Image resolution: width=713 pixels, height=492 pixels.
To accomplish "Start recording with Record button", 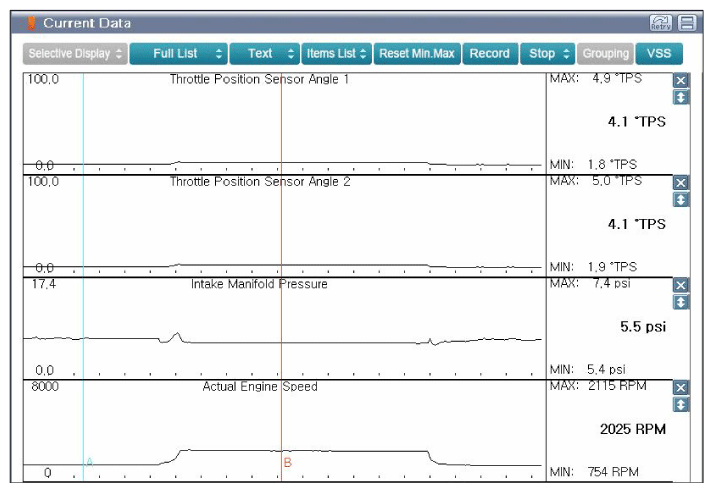I will pyautogui.click(x=490, y=54).
